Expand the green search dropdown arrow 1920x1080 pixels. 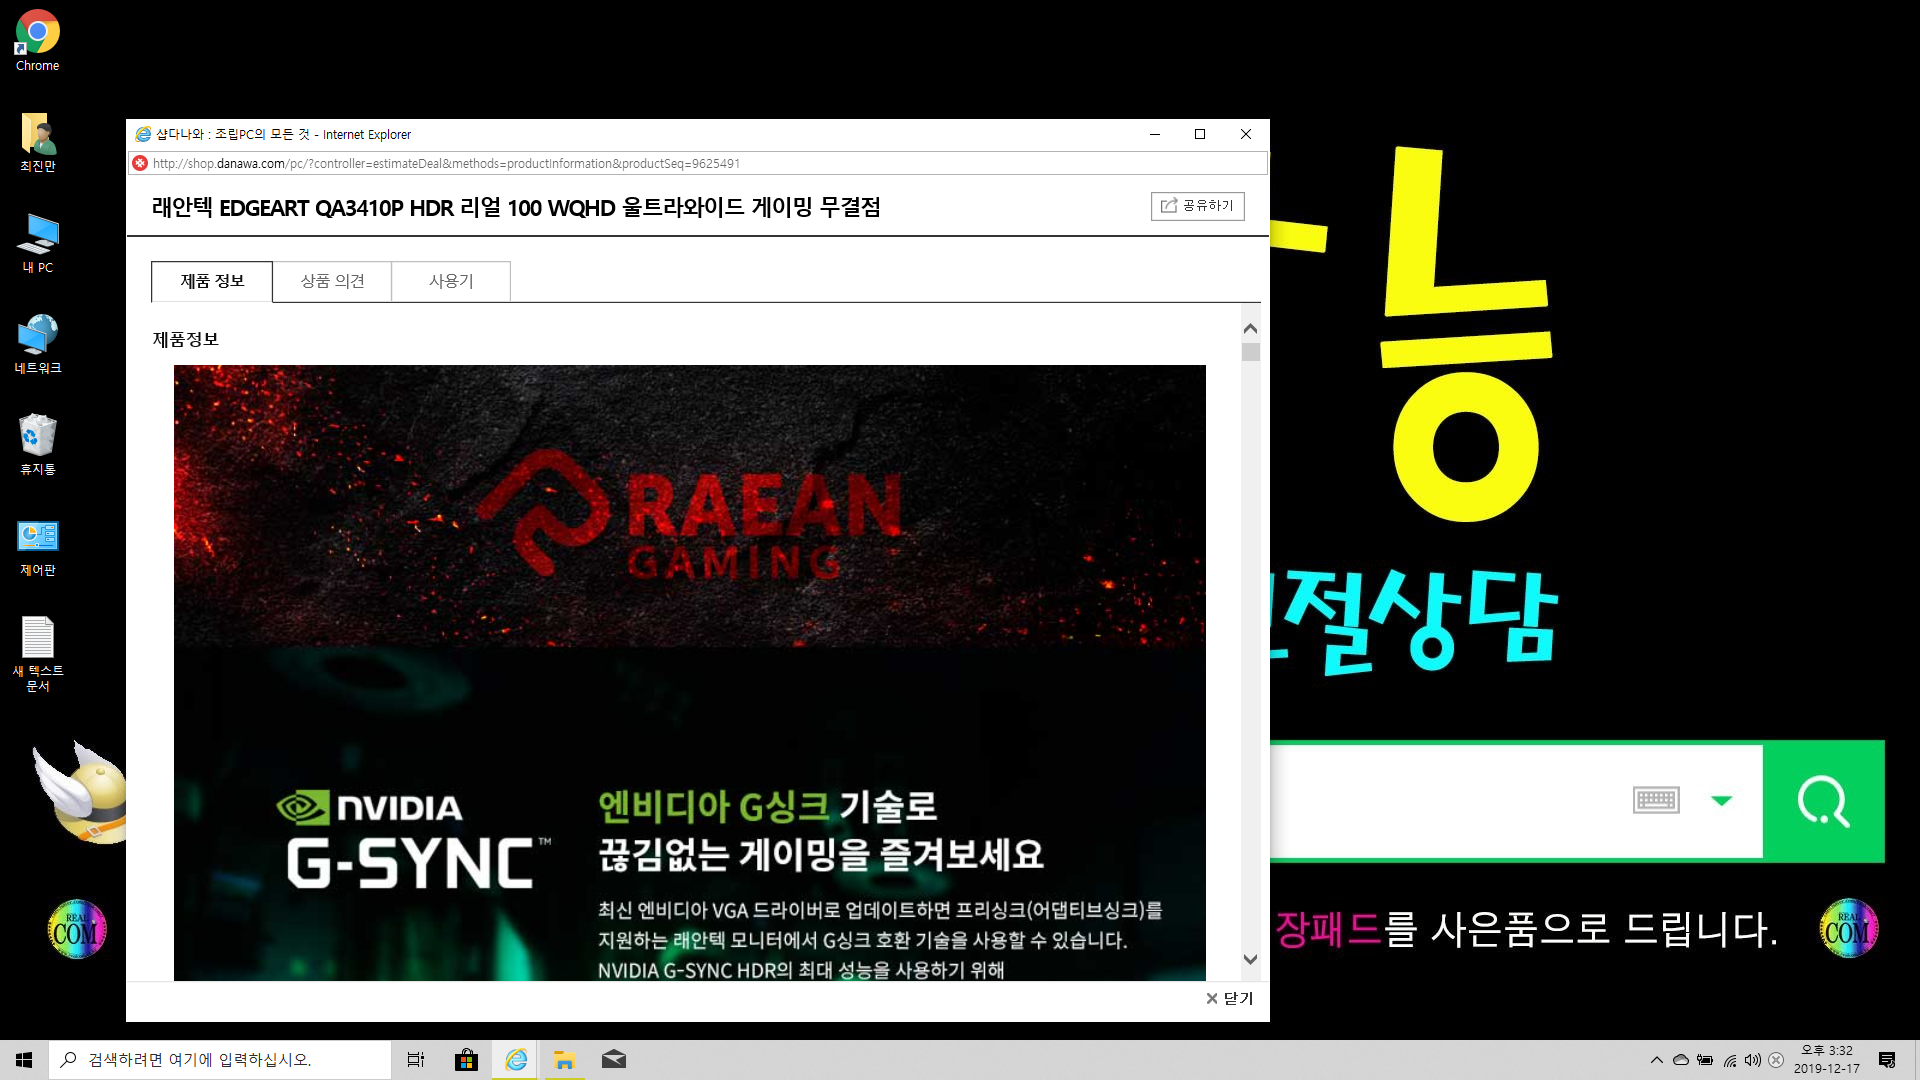[1721, 800]
